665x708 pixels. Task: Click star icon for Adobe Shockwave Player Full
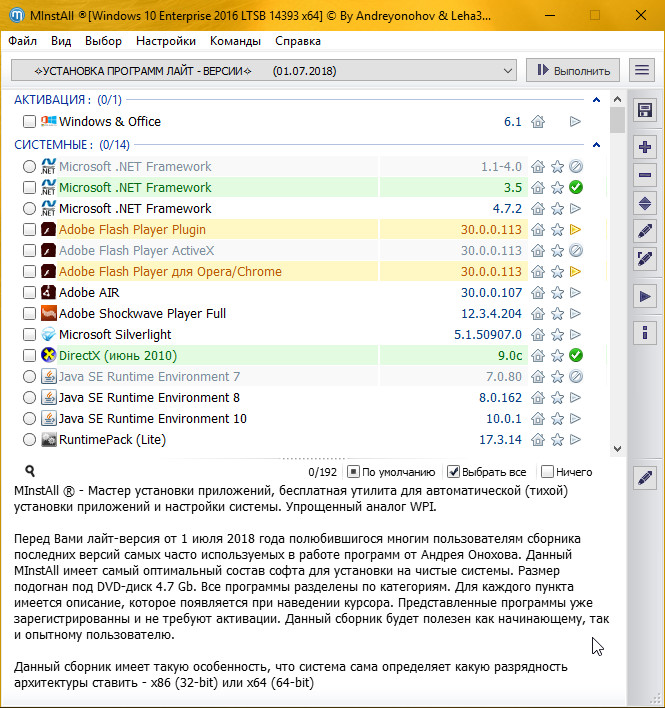click(x=558, y=314)
